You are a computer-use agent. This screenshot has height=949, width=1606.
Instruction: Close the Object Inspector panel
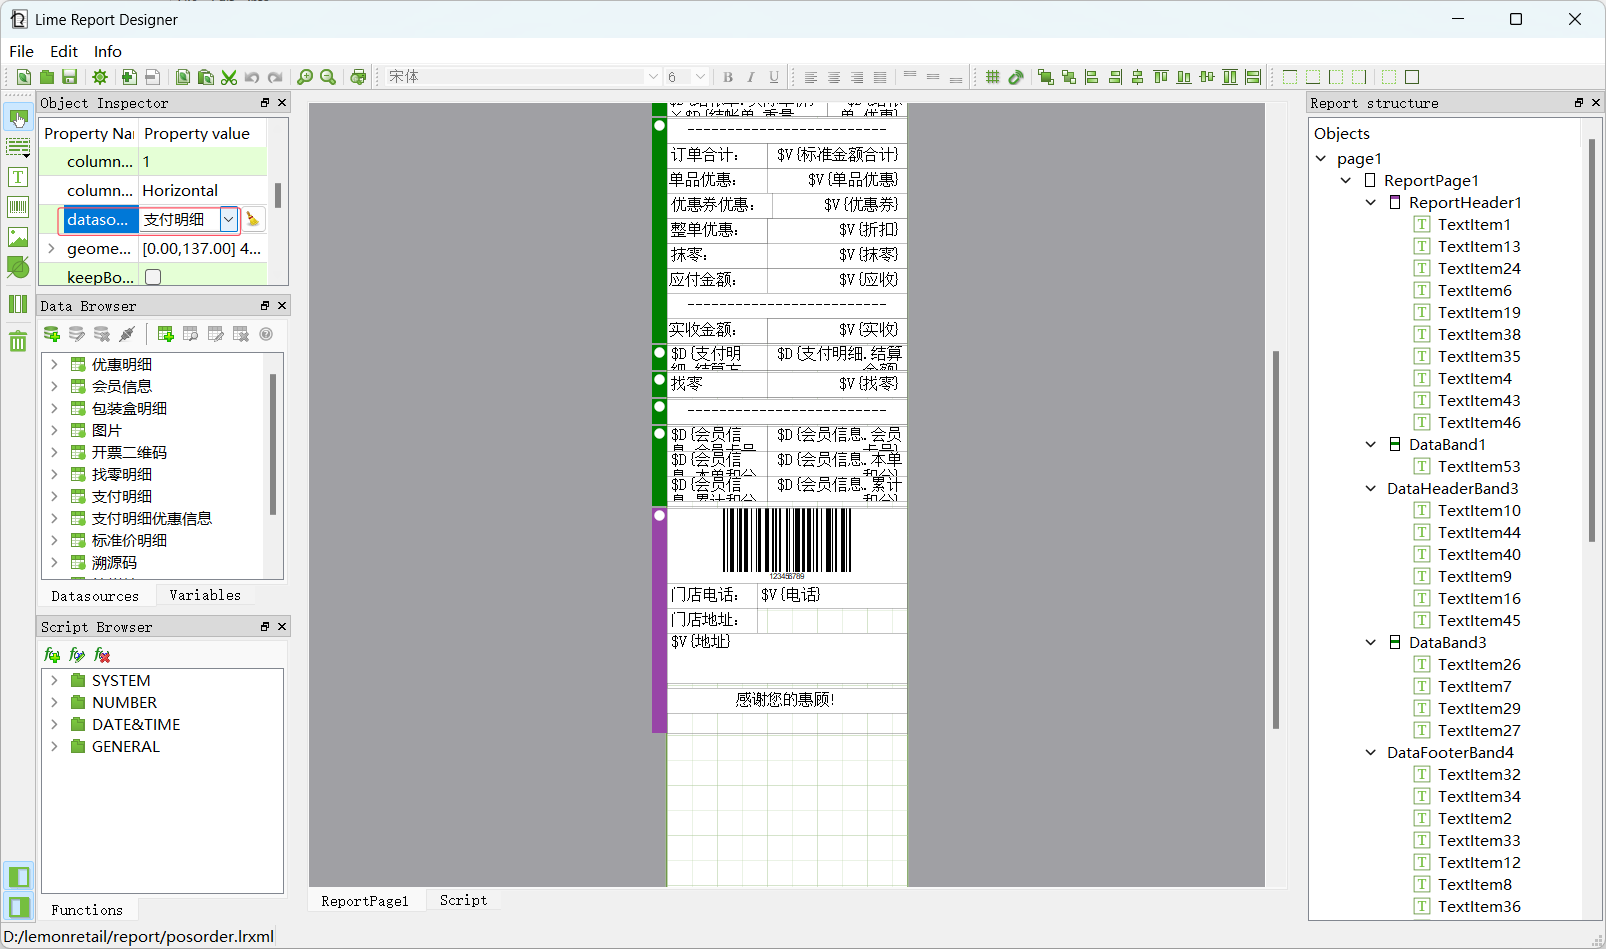(x=282, y=103)
